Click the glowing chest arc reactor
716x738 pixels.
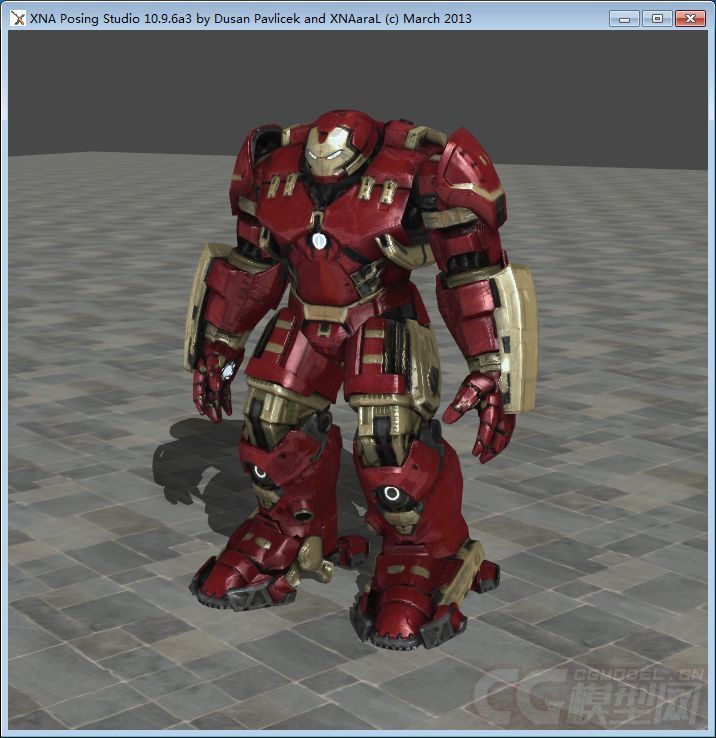tap(319, 241)
